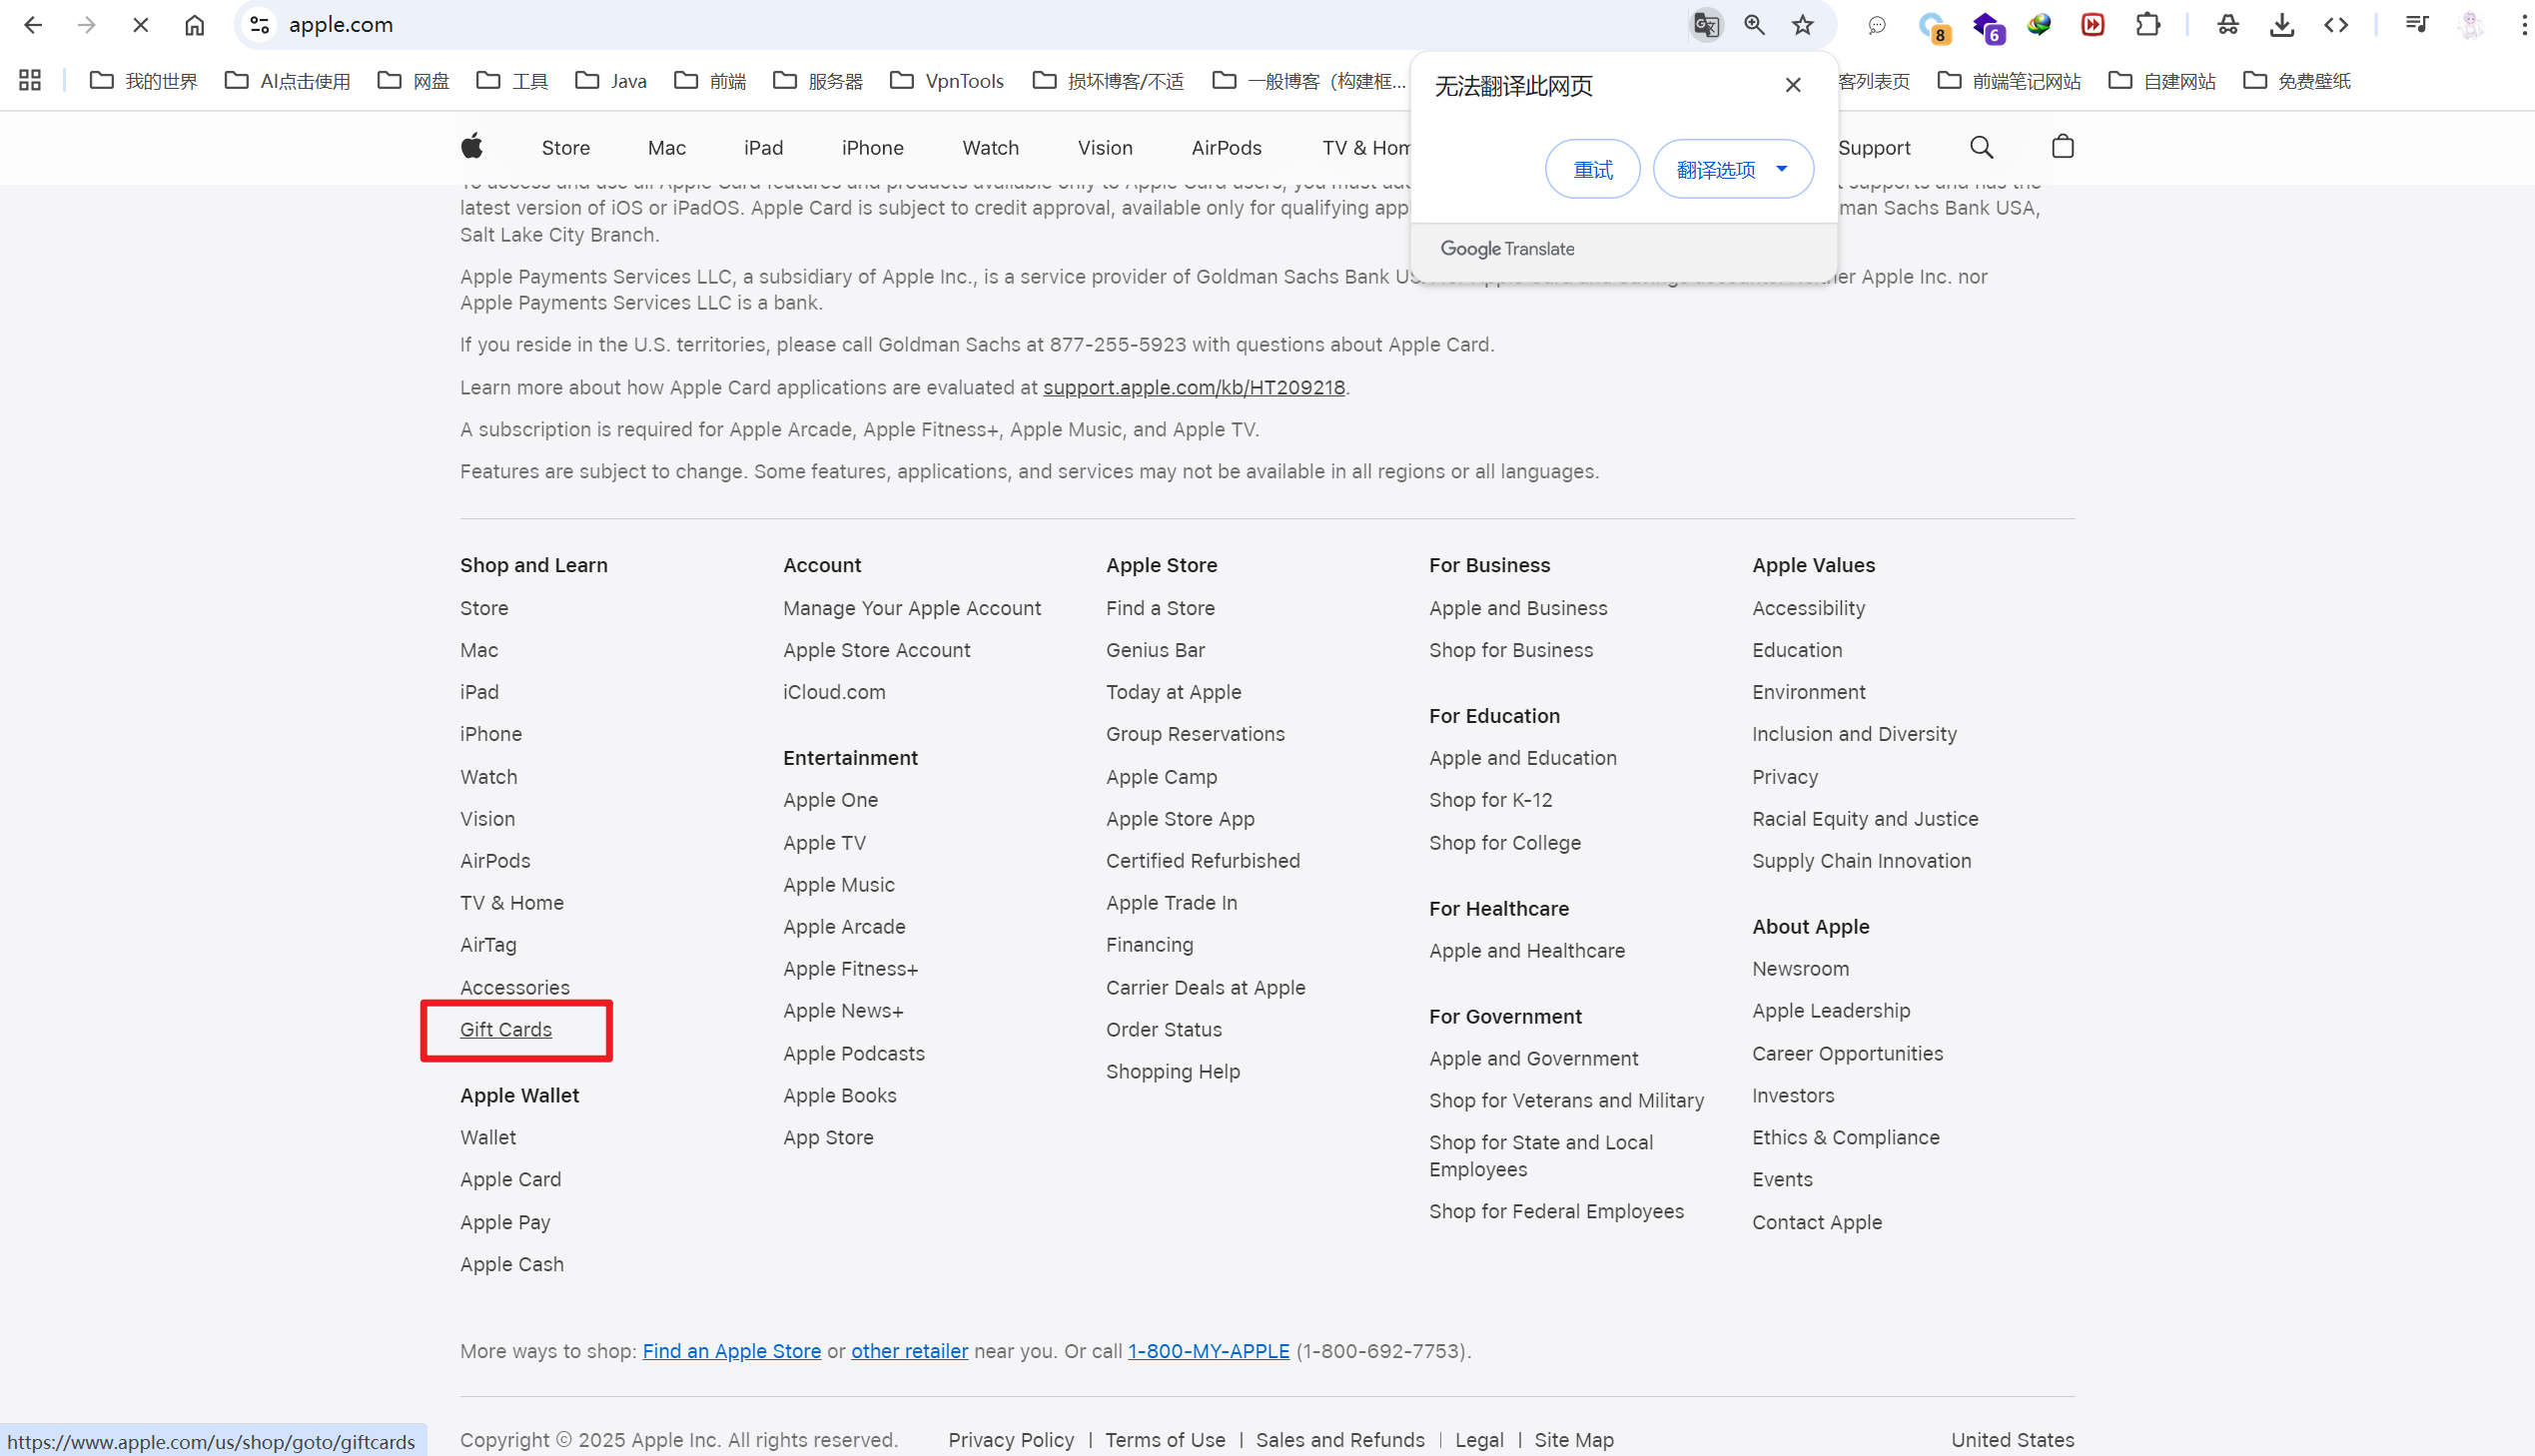Open the chat bubble extension icon

pyautogui.click(x=1877, y=25)
